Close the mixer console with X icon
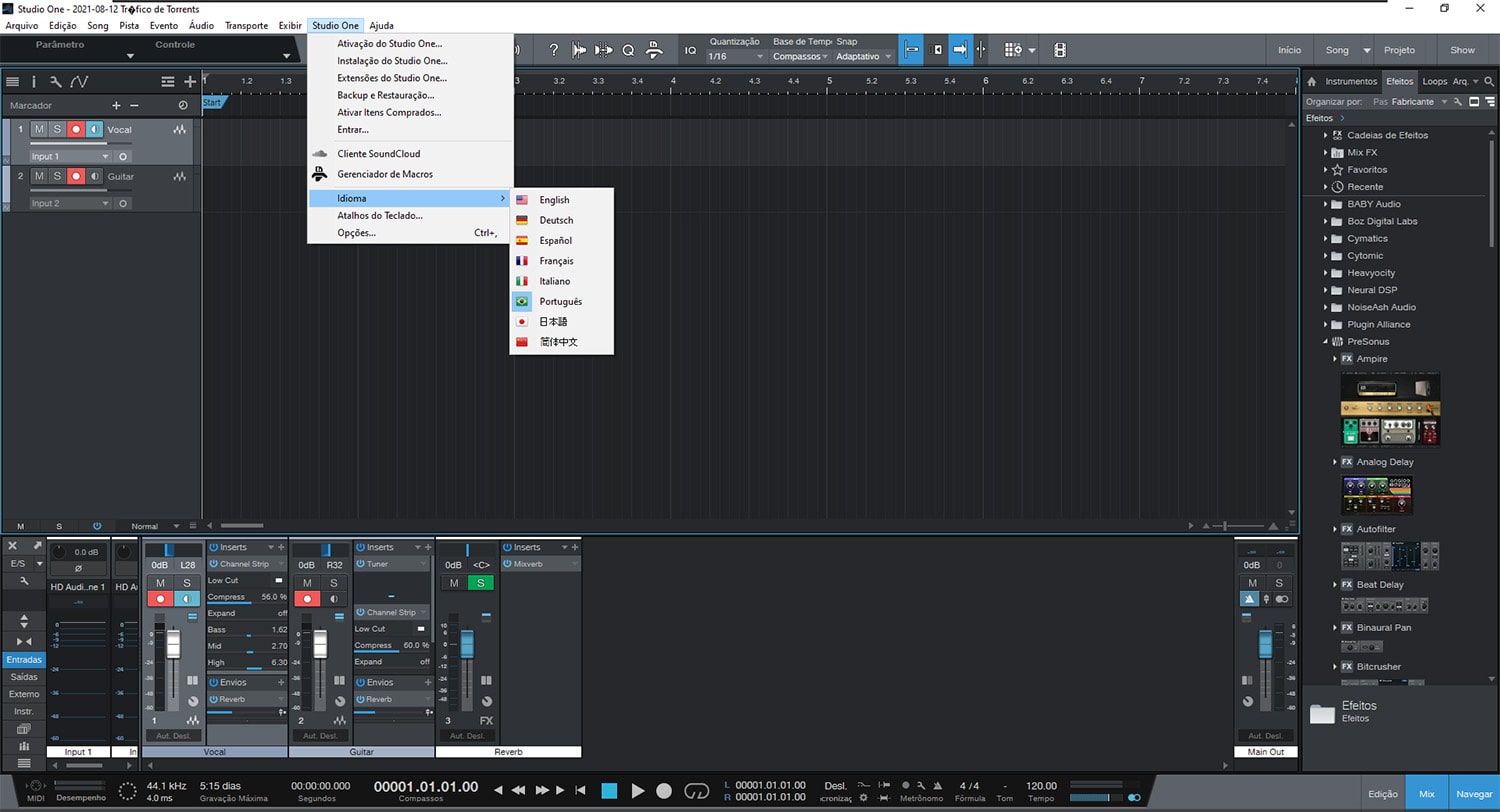Screen dimensions: 1500x812 [13, 546]
